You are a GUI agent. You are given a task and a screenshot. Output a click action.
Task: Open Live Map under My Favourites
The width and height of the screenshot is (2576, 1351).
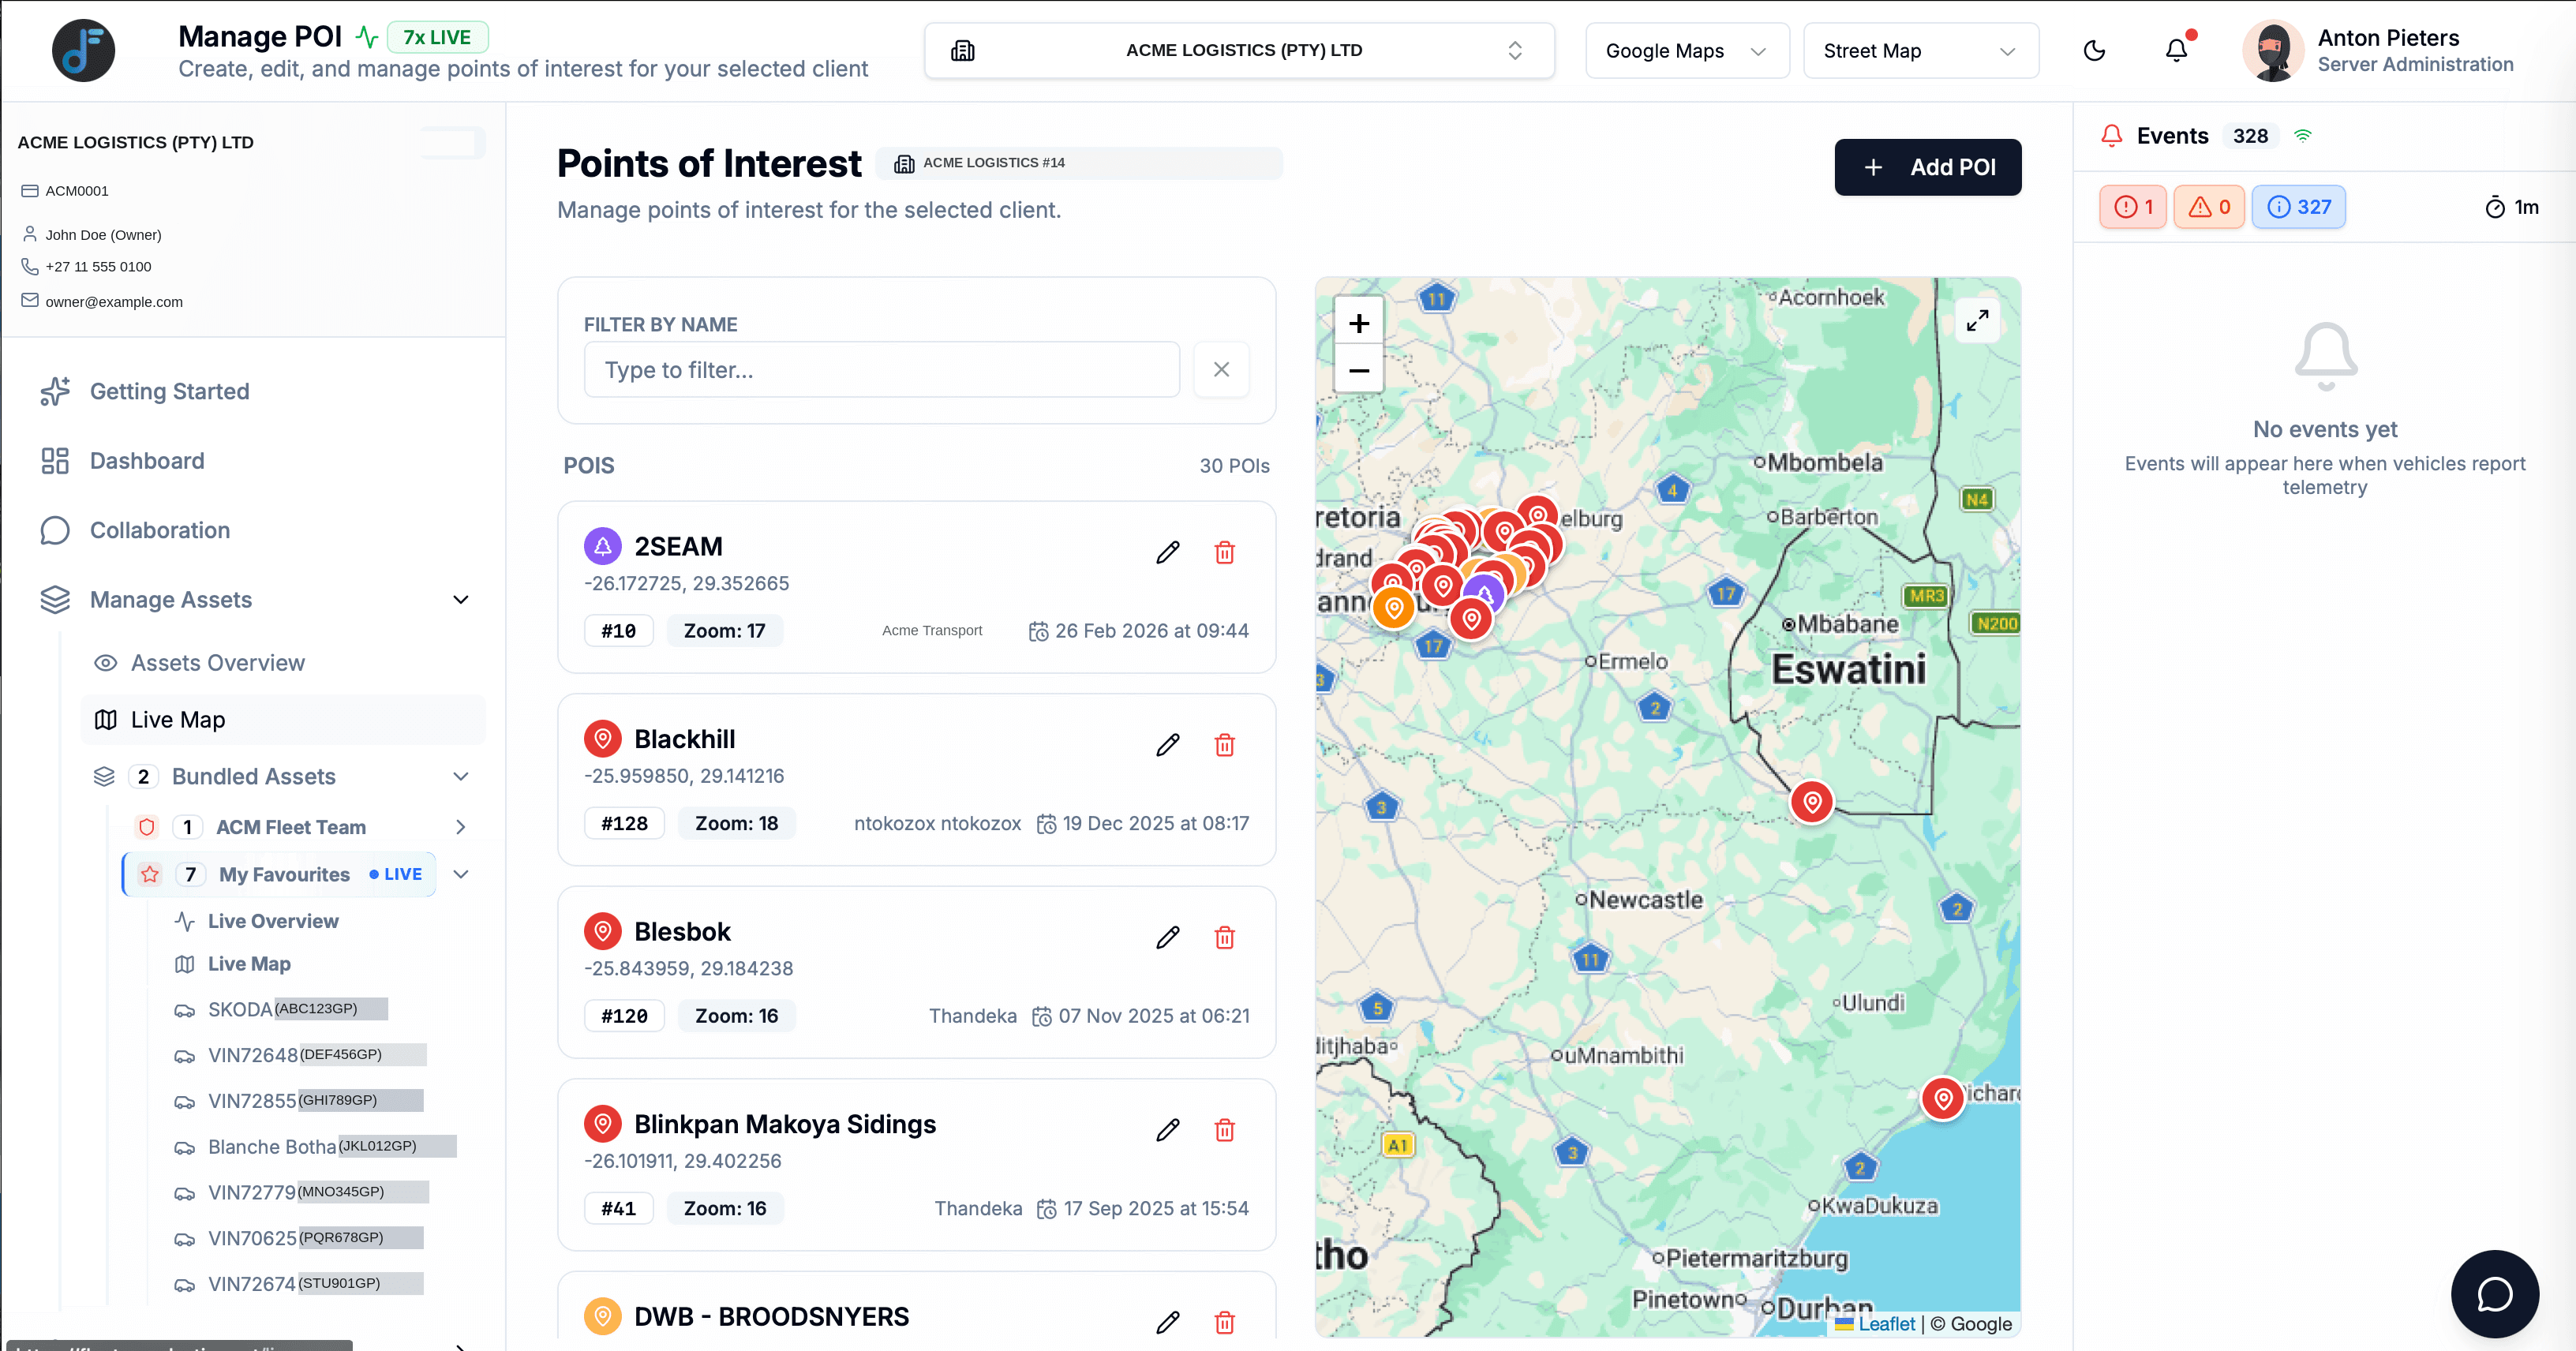[x=249, y=964]
